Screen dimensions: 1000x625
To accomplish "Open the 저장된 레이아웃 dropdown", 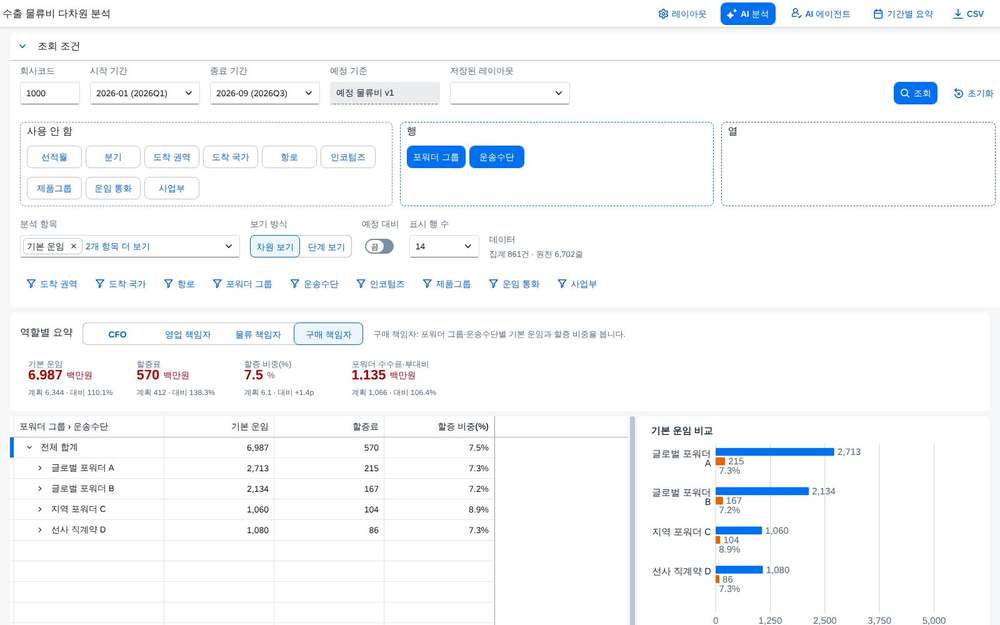I will pos(510,93).
